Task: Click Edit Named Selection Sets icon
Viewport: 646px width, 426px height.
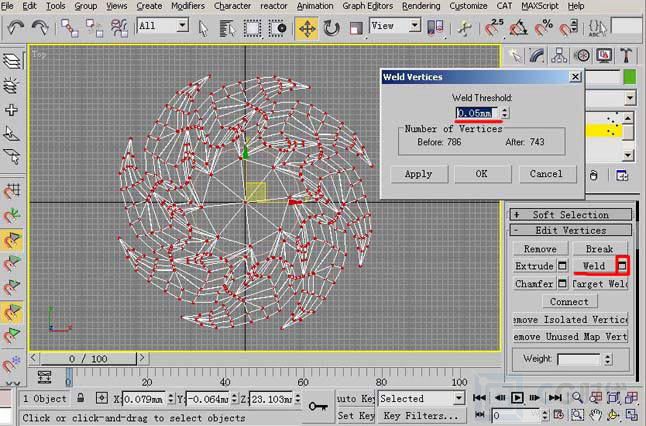Action: (597, 28)
